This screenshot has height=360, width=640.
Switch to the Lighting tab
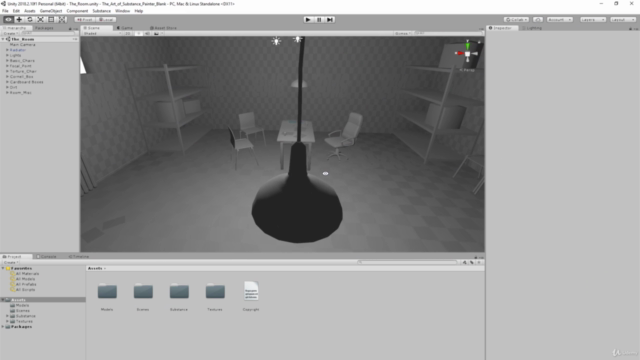click(x=532, y=28)
